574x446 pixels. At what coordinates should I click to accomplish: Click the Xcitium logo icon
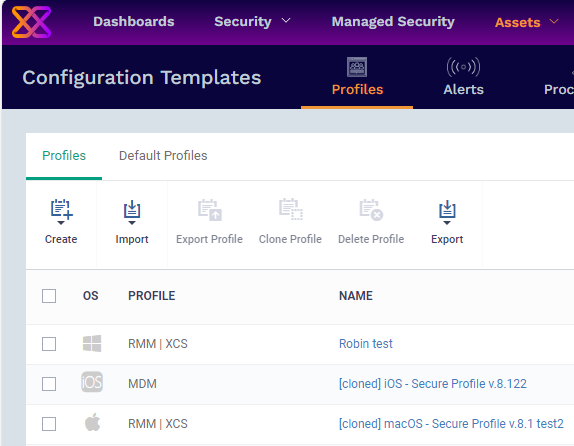[31, 22]
